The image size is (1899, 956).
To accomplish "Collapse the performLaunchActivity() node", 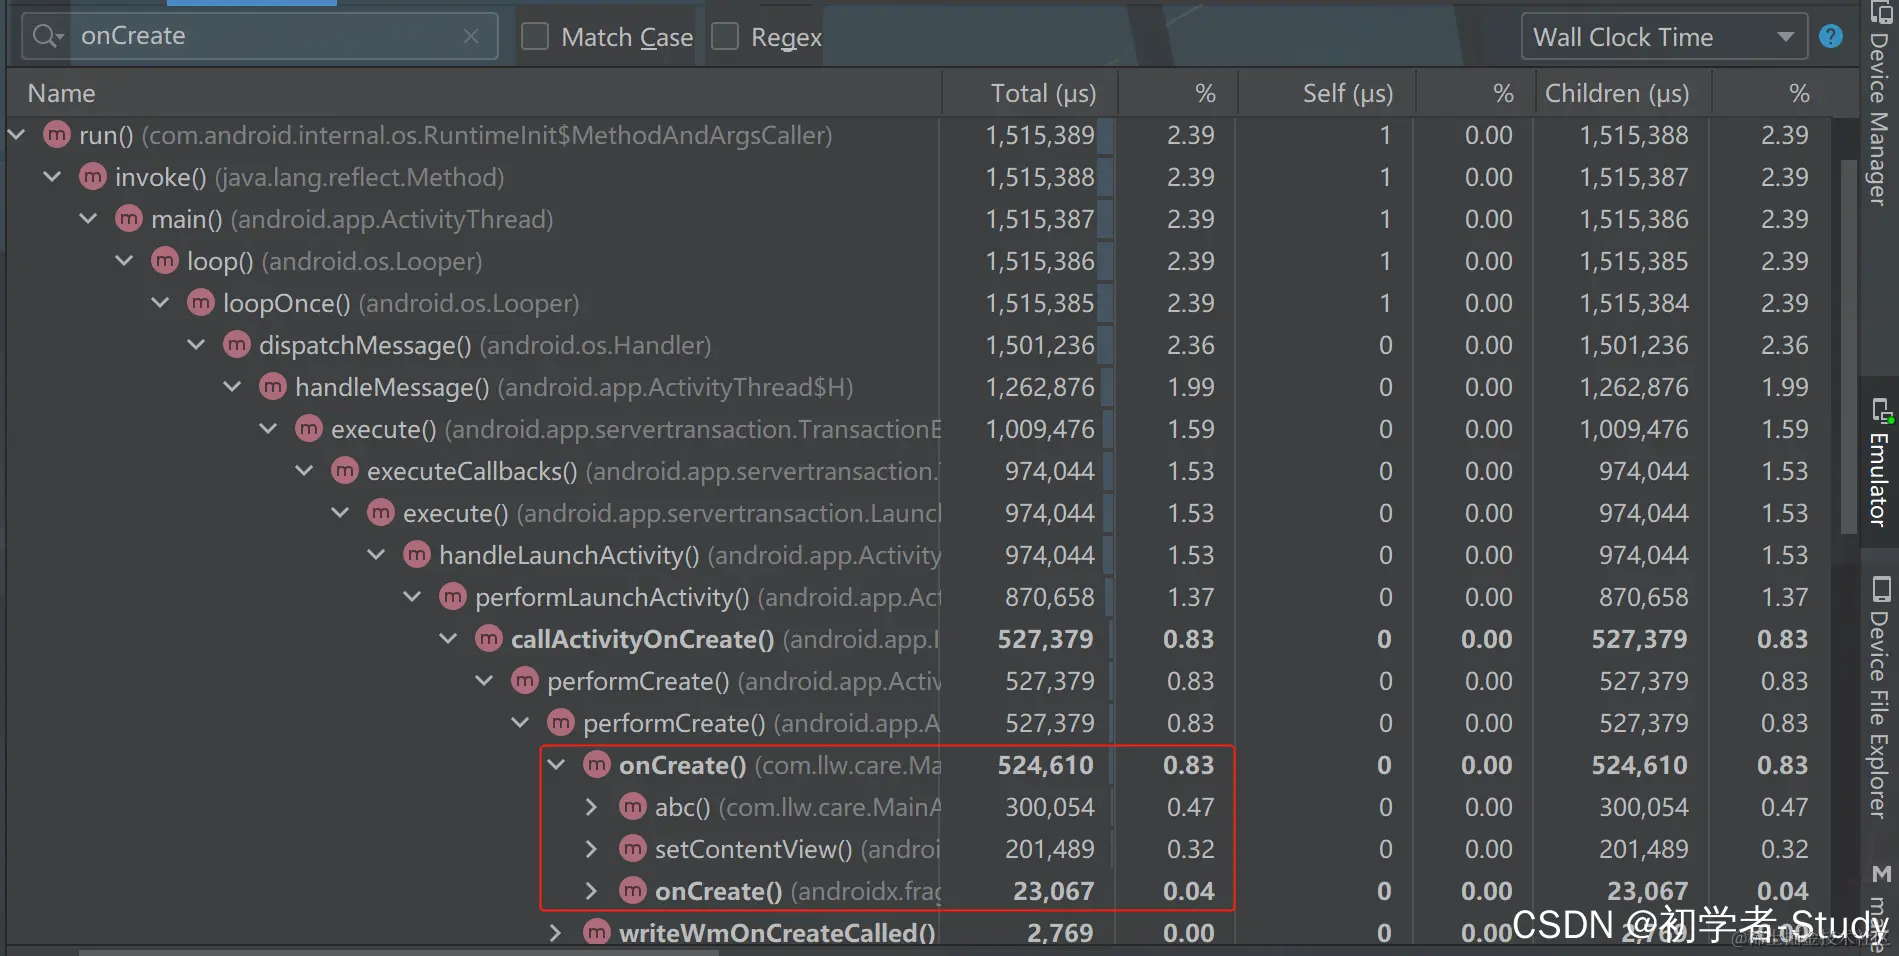I will pyautogui.click(x=413, y=596).
